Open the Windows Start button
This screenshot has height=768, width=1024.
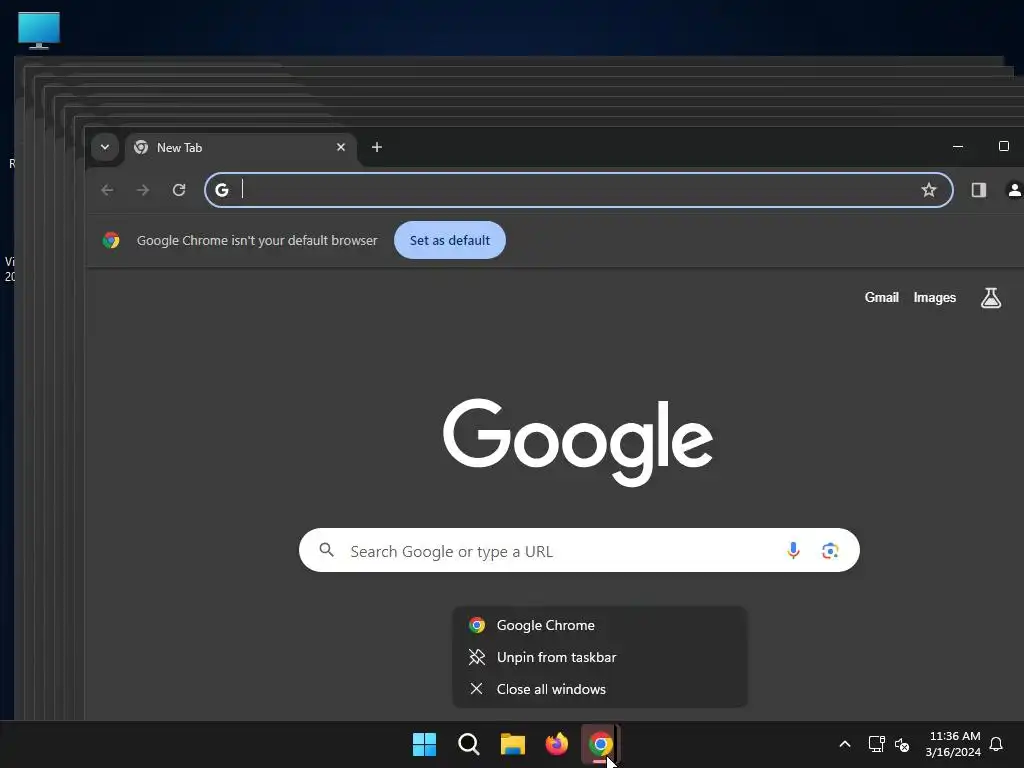click(x=424, y=744)
